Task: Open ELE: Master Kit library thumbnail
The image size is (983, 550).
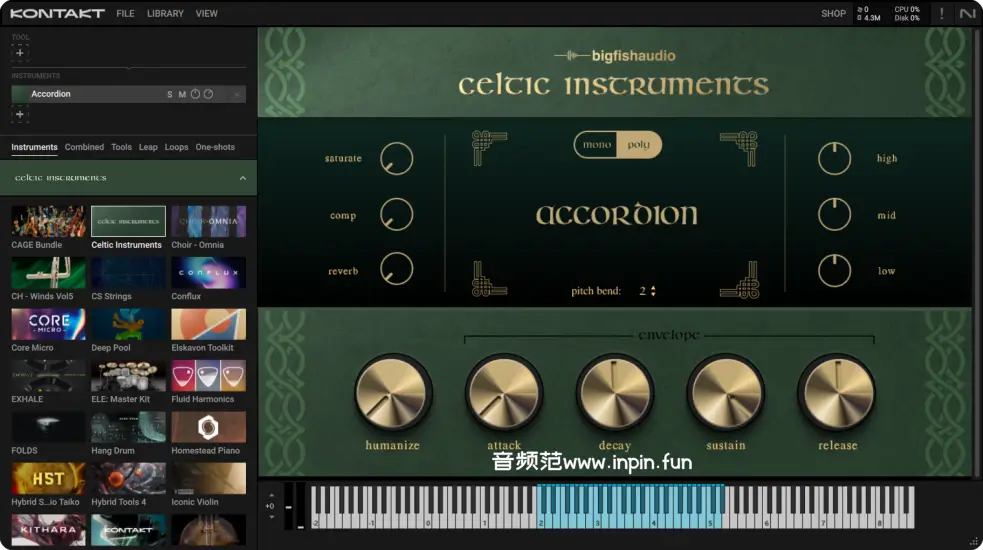Action: point(129,376)
